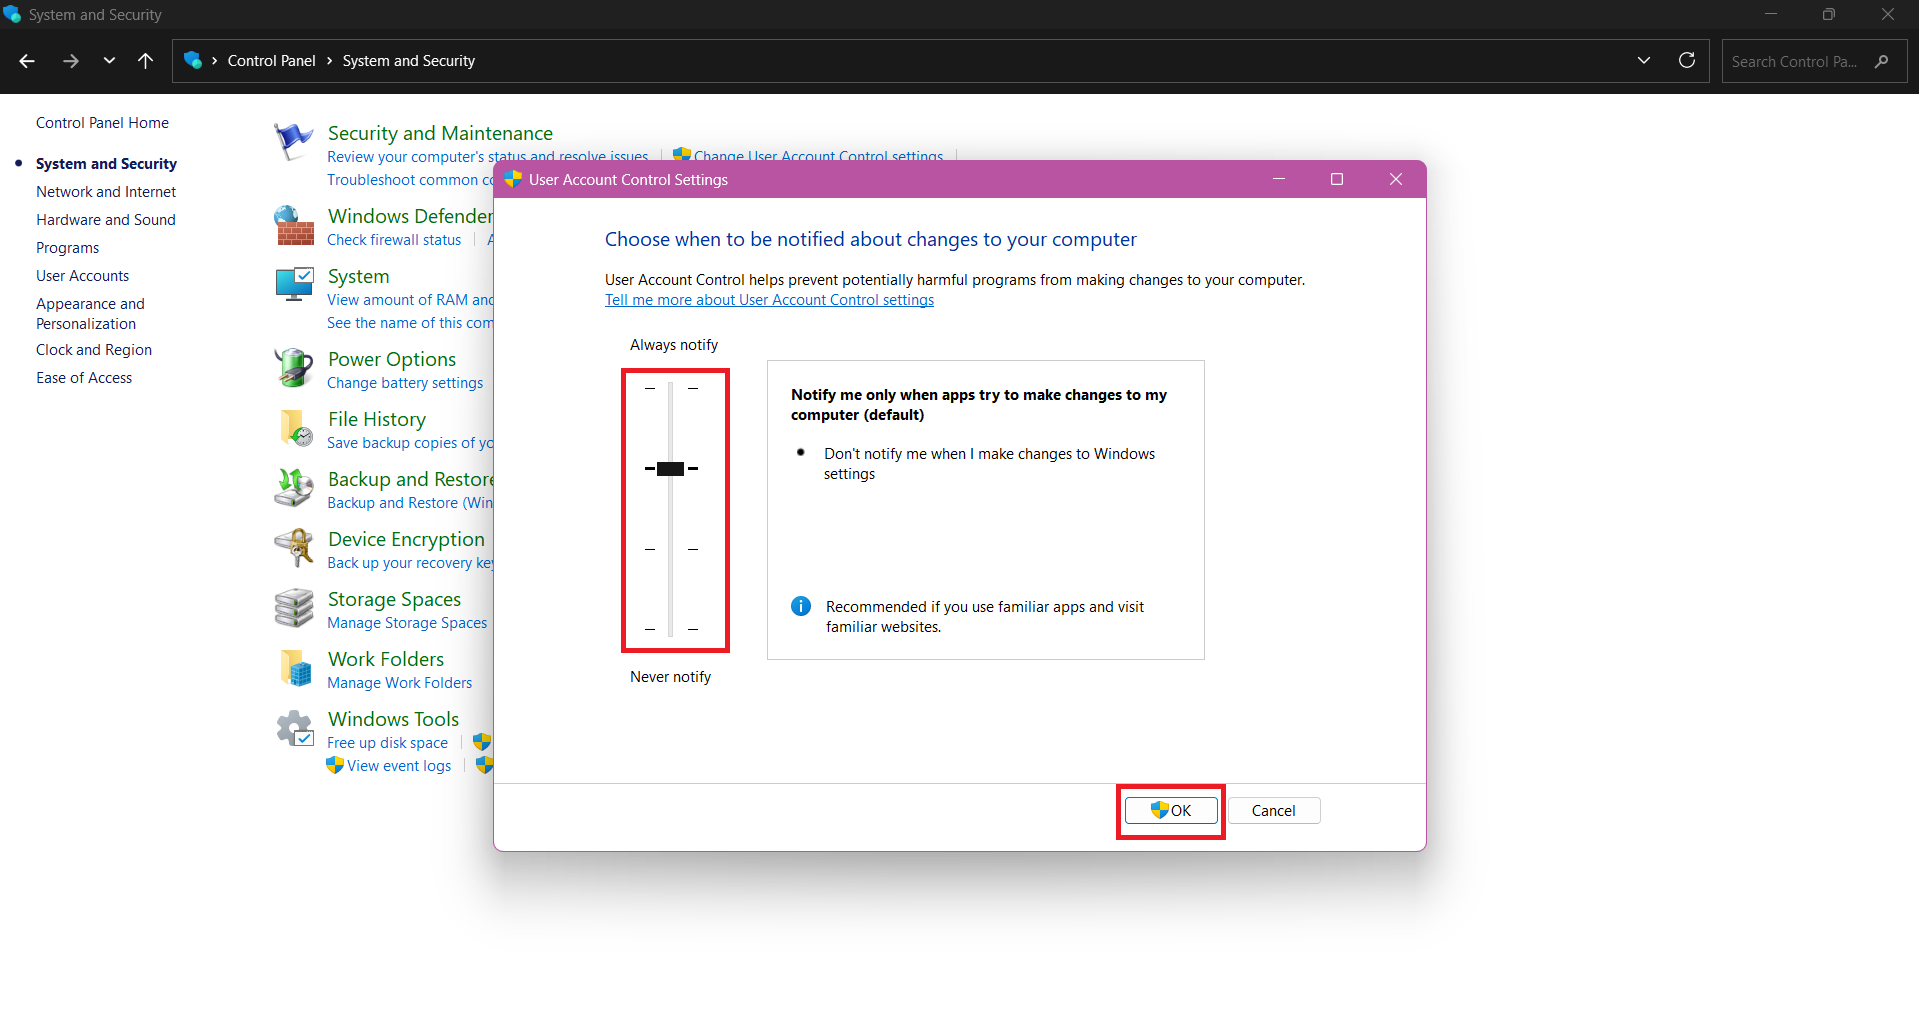The width and height of the screenshot is (1919, 1009).
Task: Click the Power Options battery icon
Action: (x=294, y=368)
